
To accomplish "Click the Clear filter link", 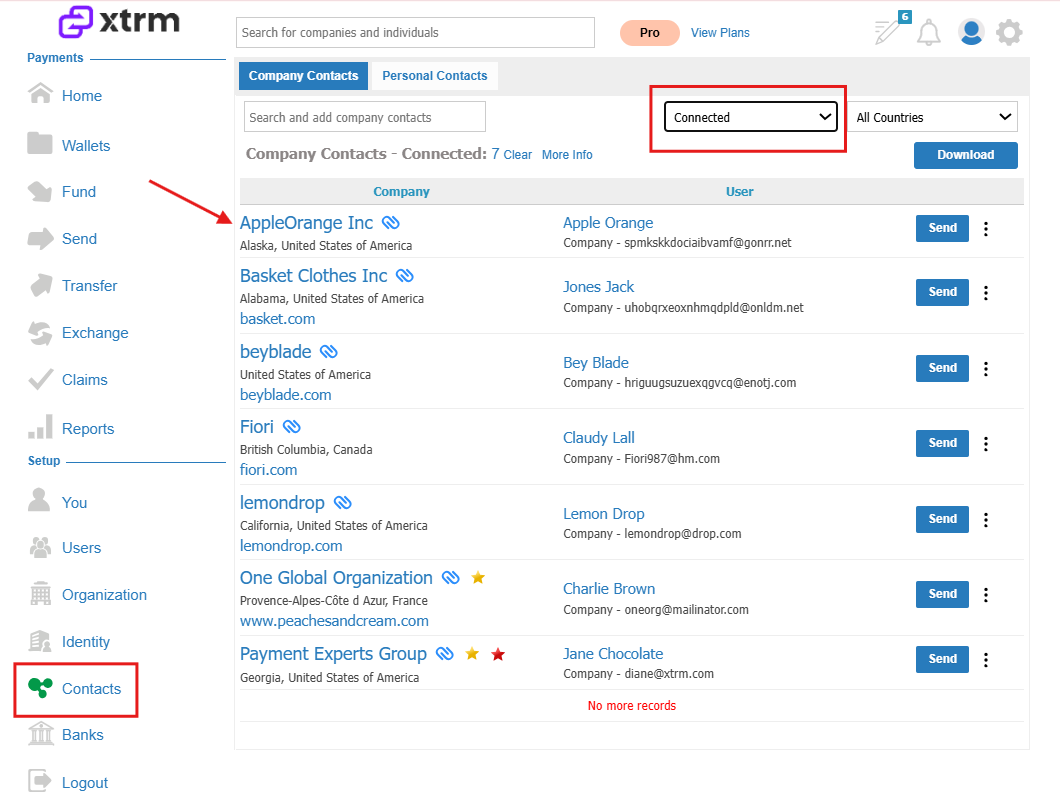I will 518,155.
